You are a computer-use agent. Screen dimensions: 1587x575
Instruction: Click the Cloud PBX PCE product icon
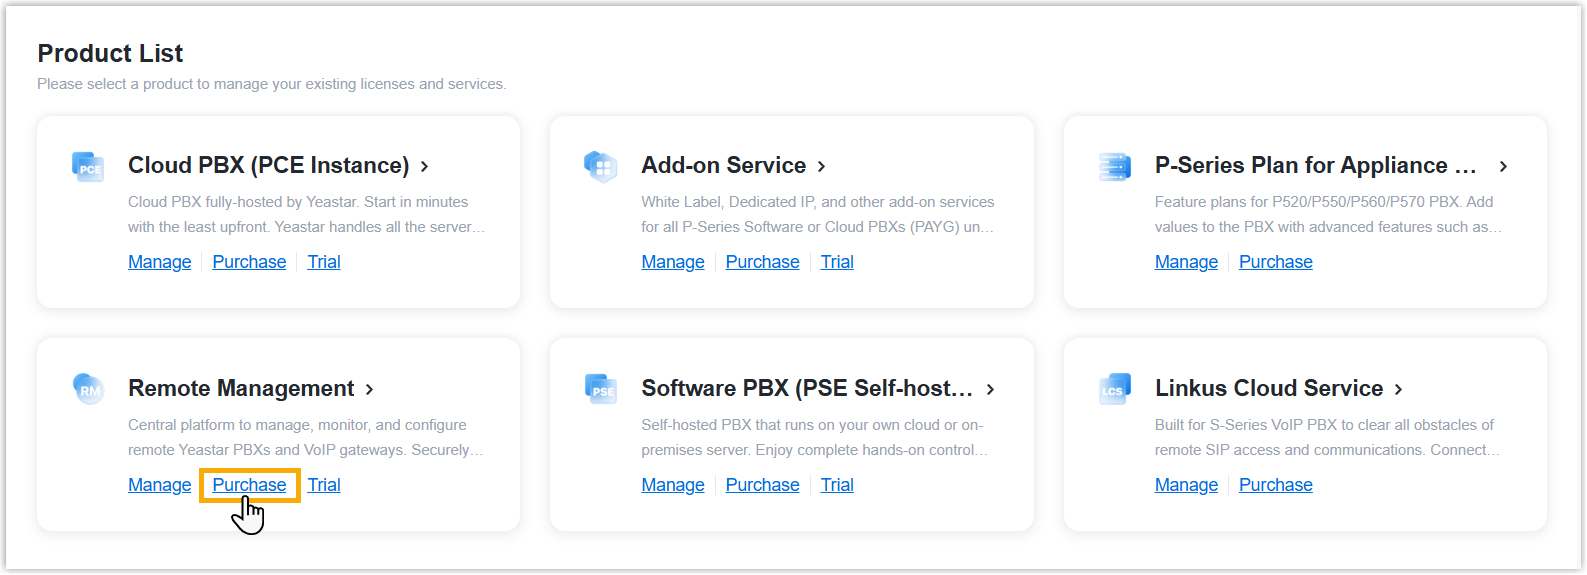pyautogui.click(x=88, y=167)
